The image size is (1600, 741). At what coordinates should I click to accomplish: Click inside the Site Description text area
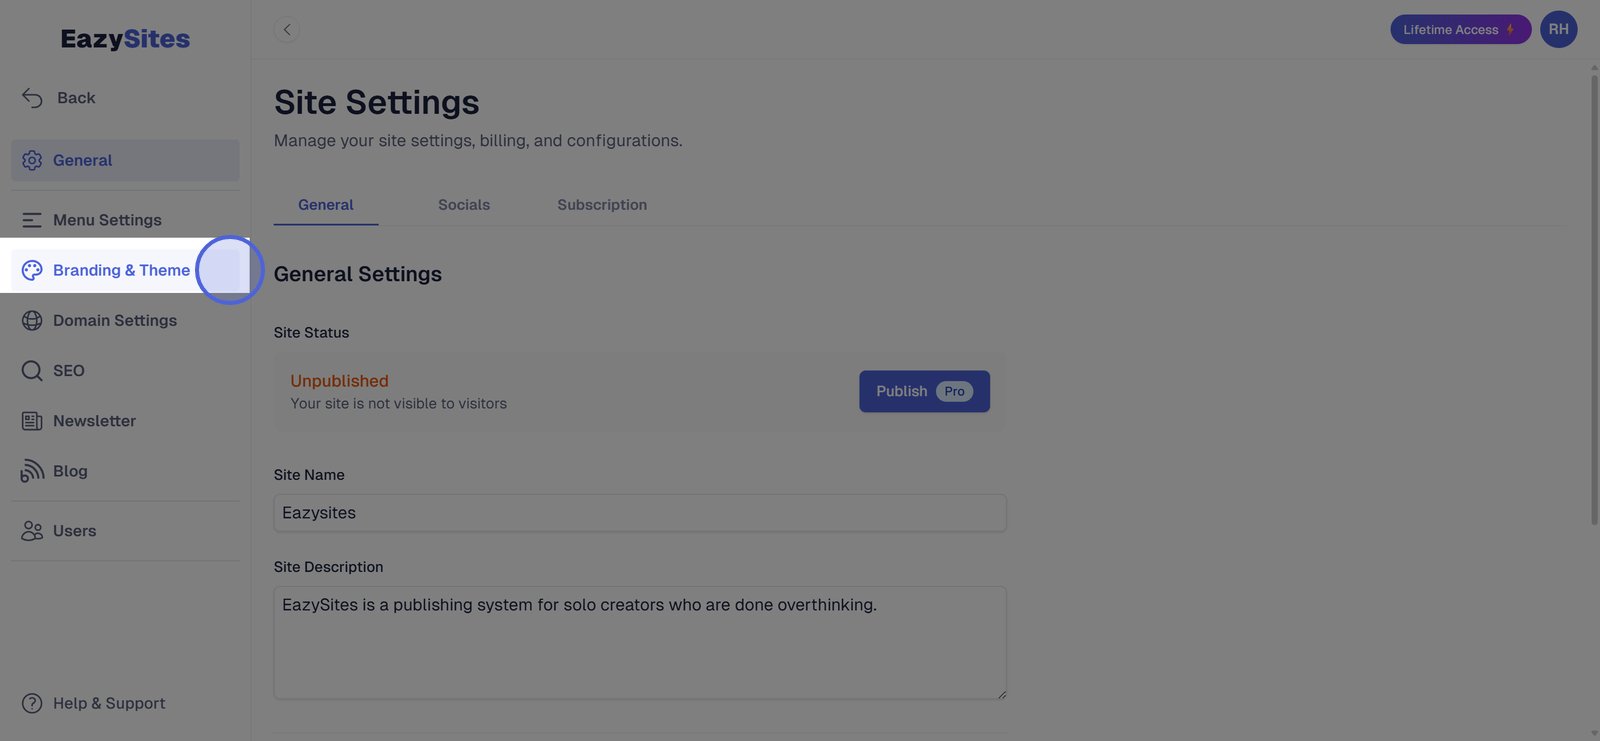pos(640,643)
